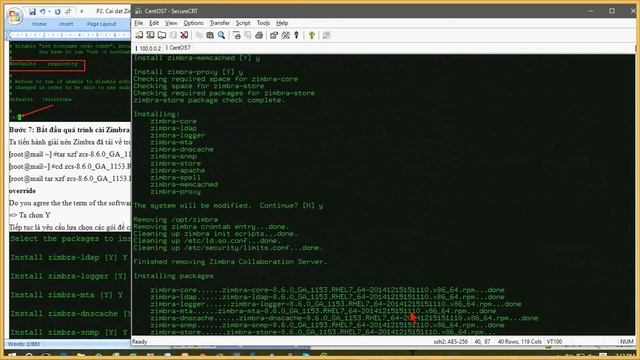Click Undo icon in Word quick access

(42, 11)
